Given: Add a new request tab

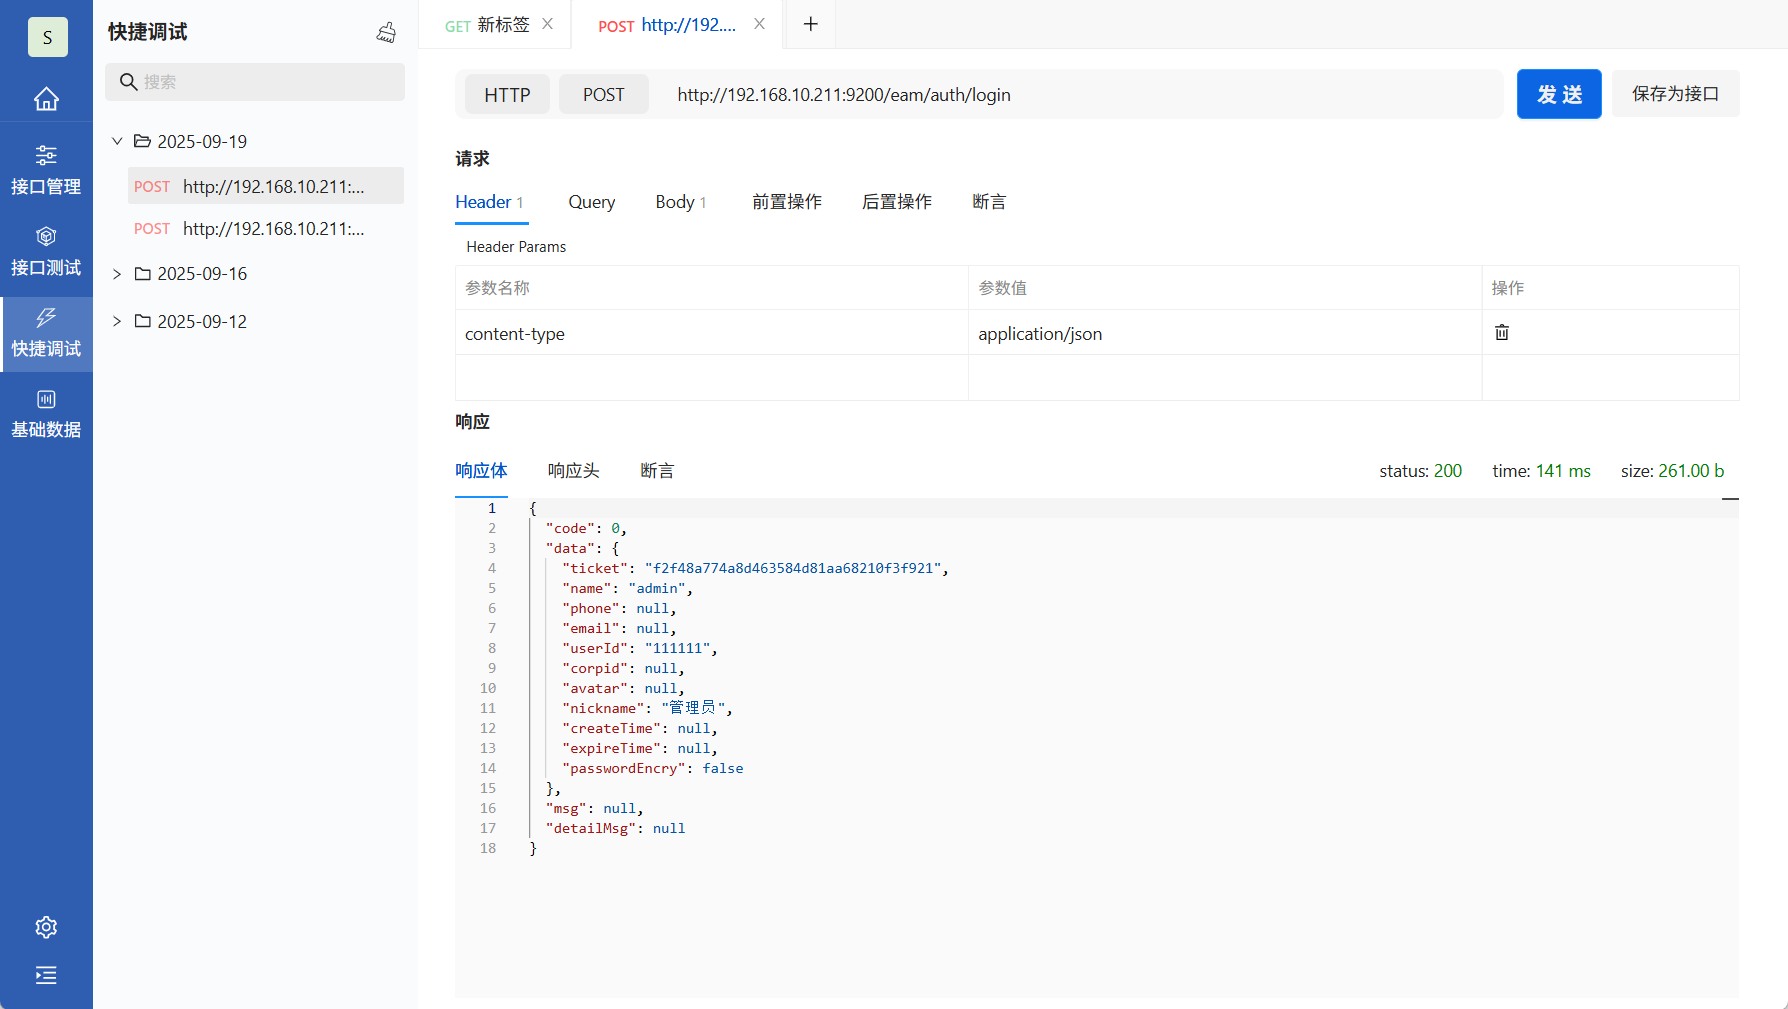Looking at the screenshot, I should point(811,24).
